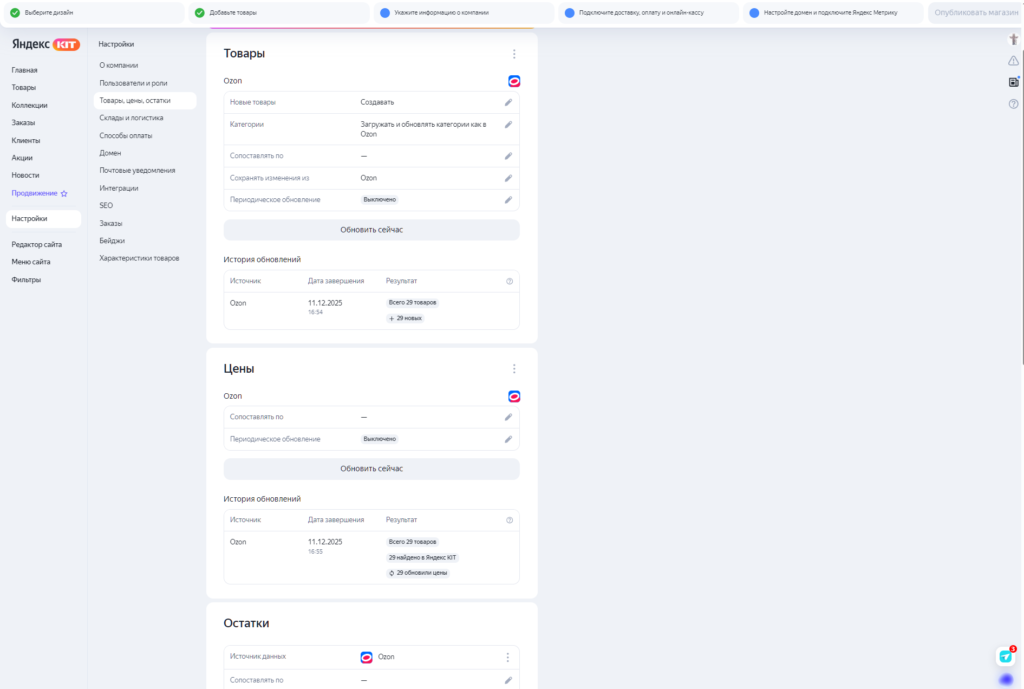Open the 'О компании' settings page
The width and height of the screenshot is (1024, 689).
click(x=119, y=65)
